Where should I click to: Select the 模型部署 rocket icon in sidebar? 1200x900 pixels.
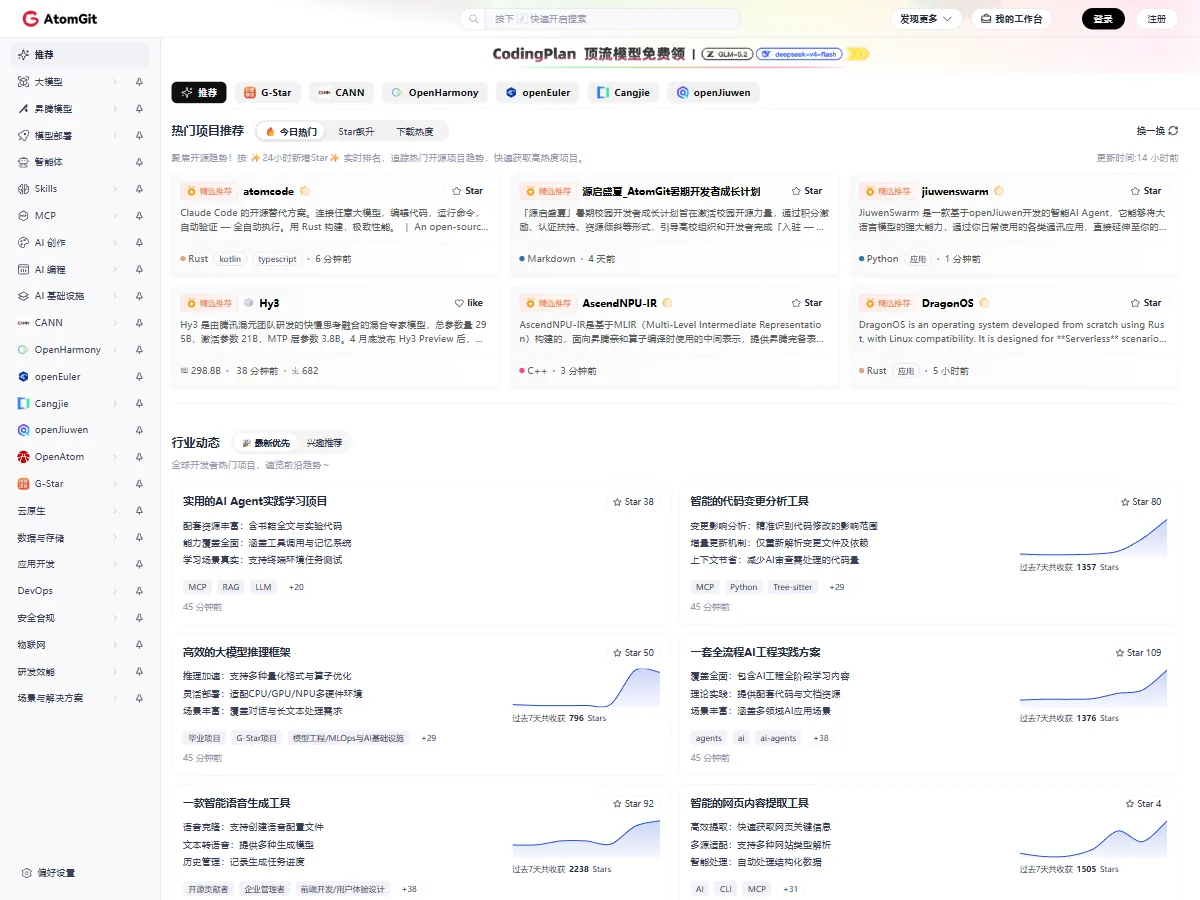(24, 135)
